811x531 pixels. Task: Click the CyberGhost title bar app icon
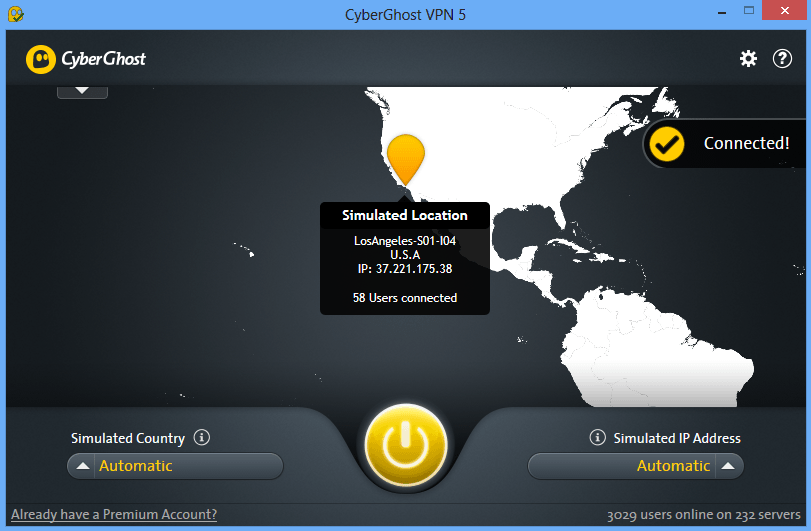click(x=16, y=14)
